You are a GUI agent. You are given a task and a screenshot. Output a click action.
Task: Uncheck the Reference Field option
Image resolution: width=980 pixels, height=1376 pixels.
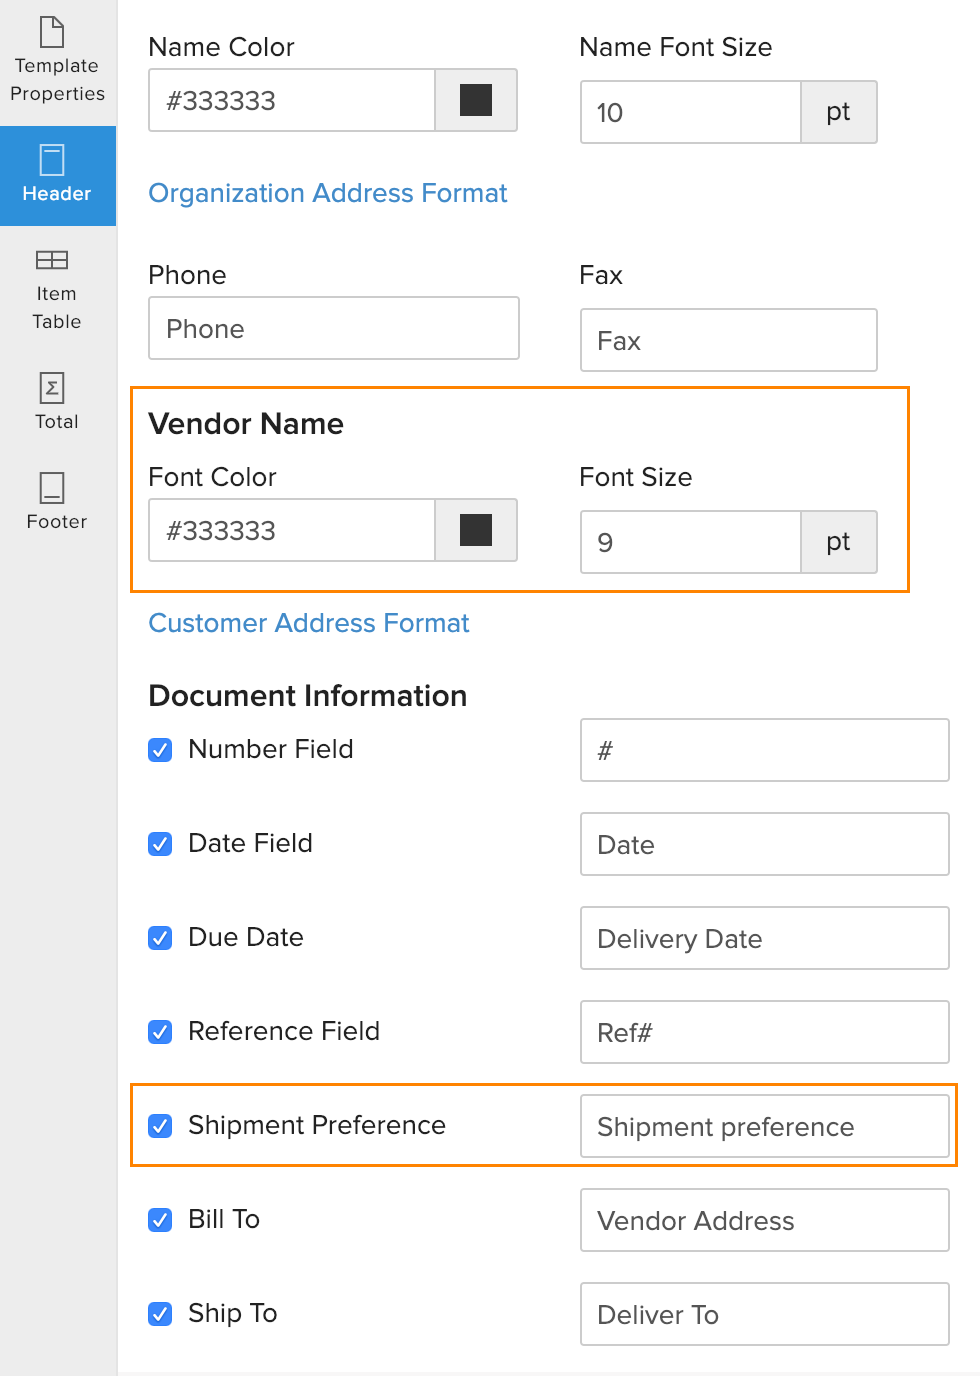160,1032
